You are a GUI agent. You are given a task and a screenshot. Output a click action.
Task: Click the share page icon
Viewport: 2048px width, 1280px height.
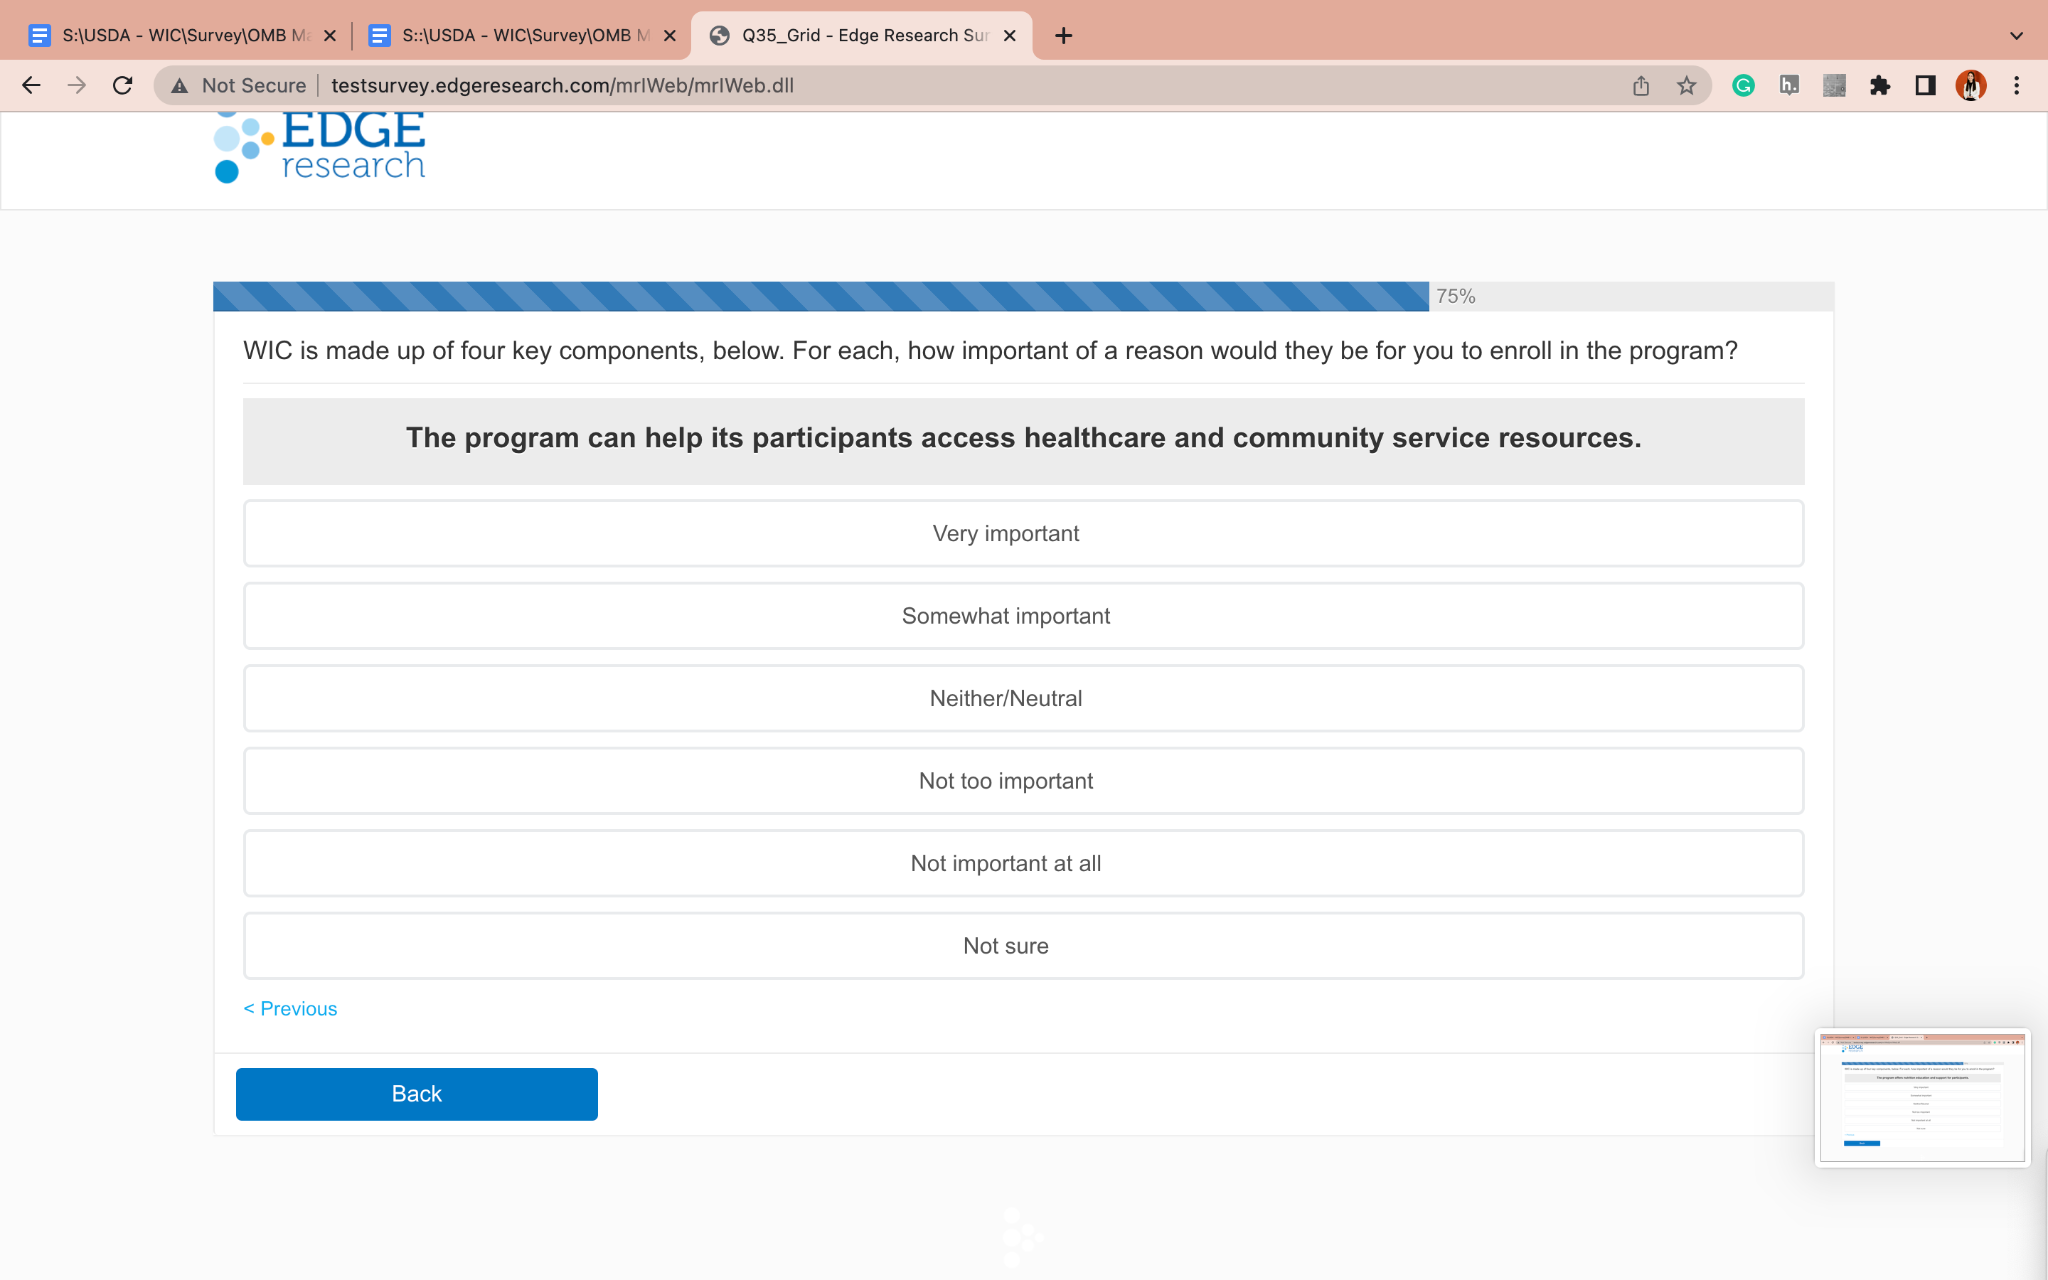click(x=1641, y=86)
